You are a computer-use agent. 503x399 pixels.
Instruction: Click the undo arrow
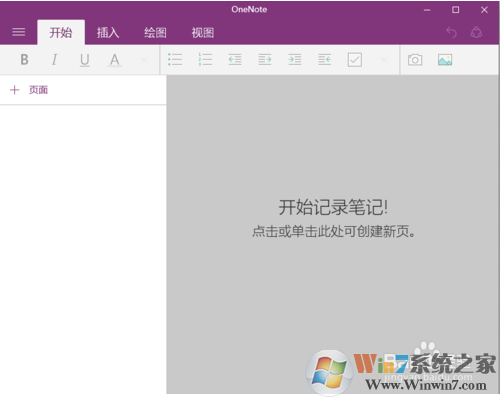click(452, 32)
